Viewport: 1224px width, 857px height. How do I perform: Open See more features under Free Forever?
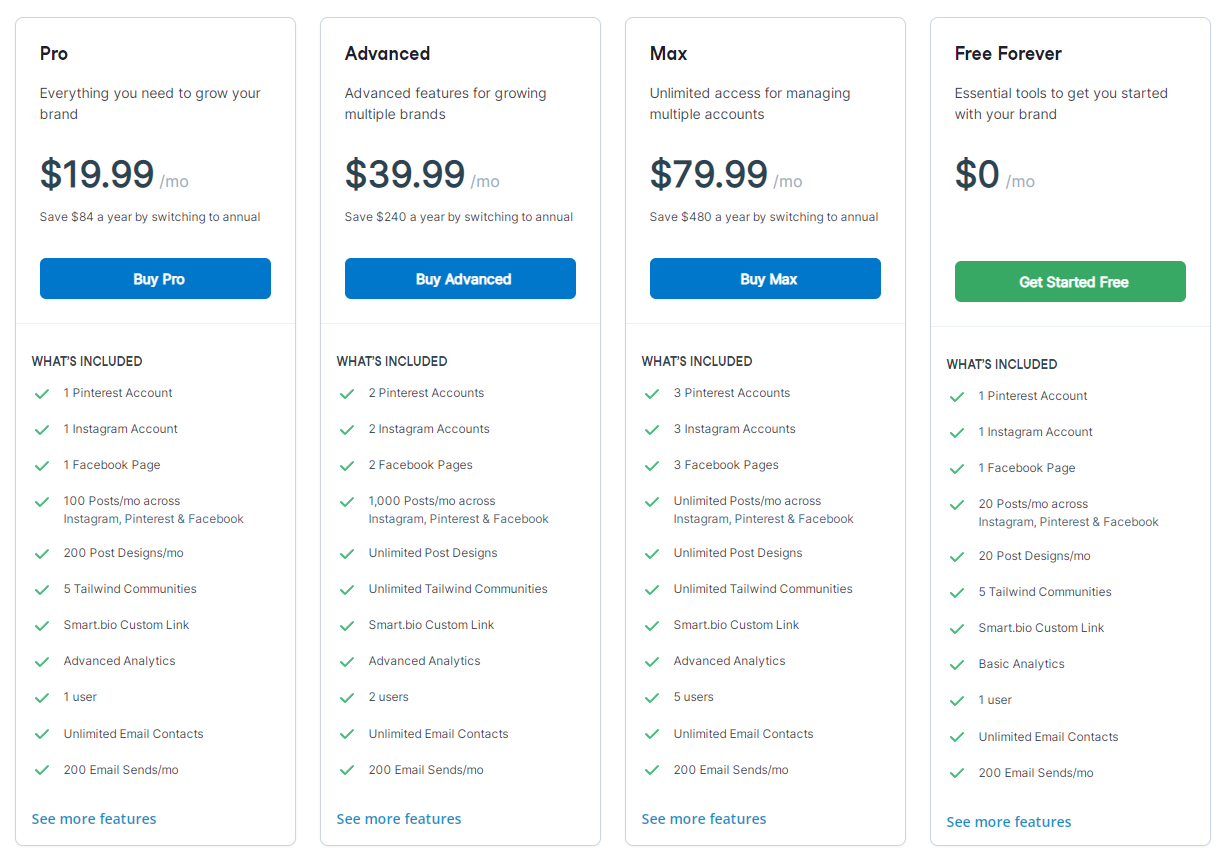tap(1009, 822)
